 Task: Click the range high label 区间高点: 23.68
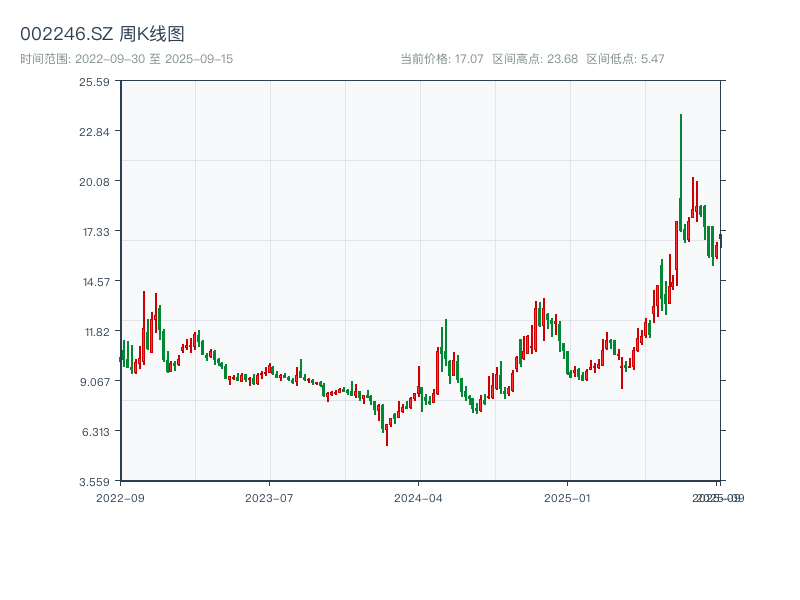[x=535, y=59]
